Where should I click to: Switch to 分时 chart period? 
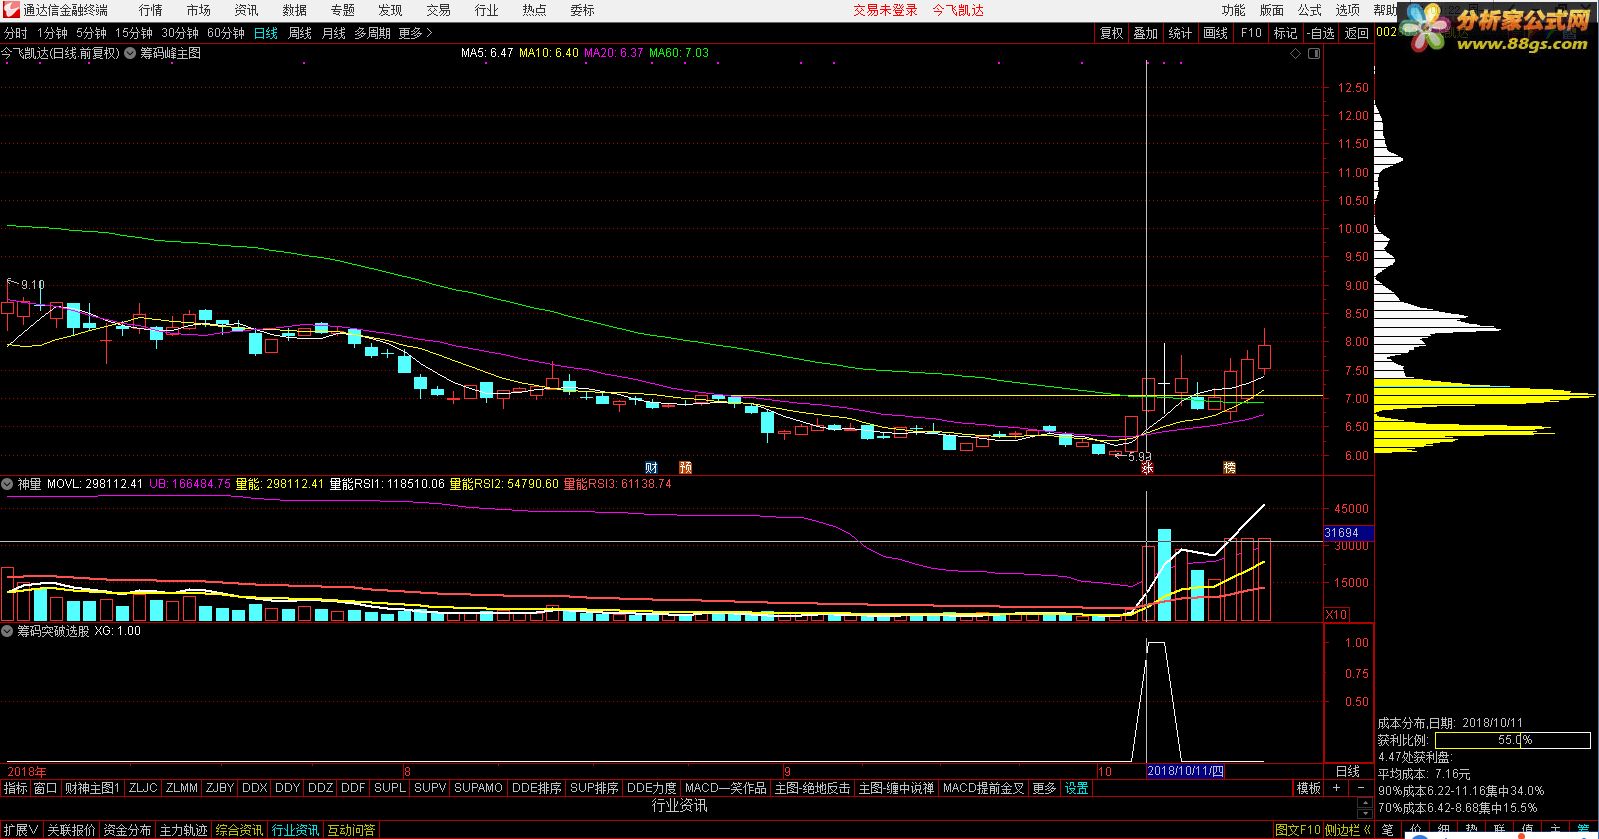tap(16, 33)
